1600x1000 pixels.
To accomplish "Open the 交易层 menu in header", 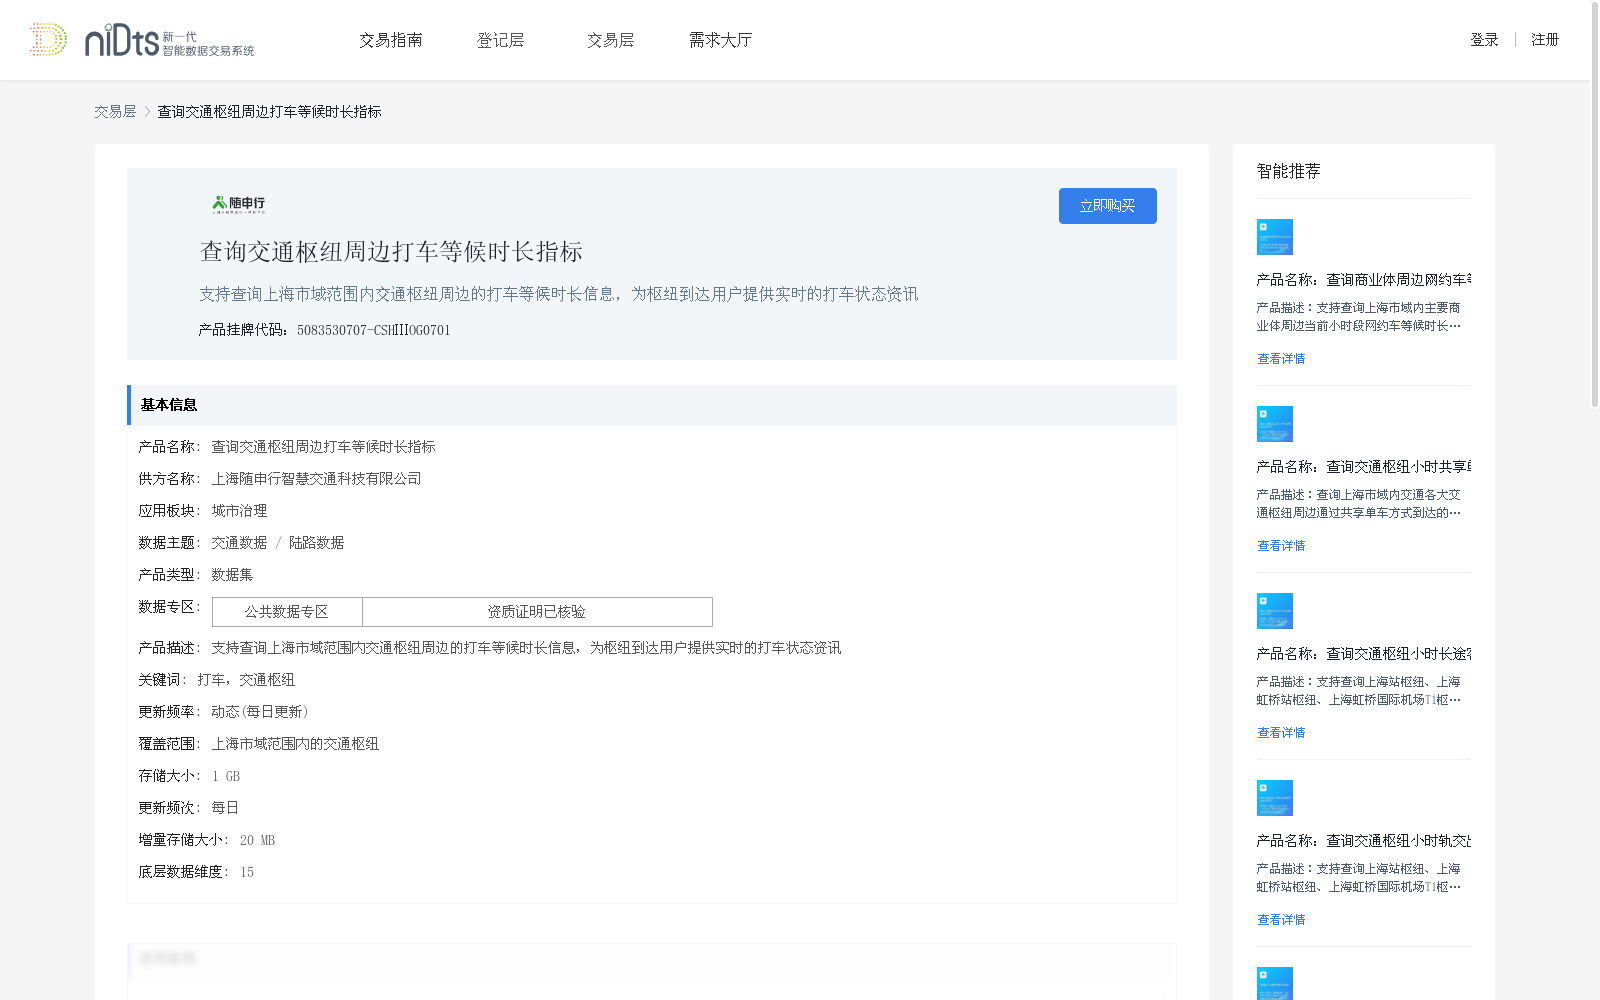I will point(611,40).
